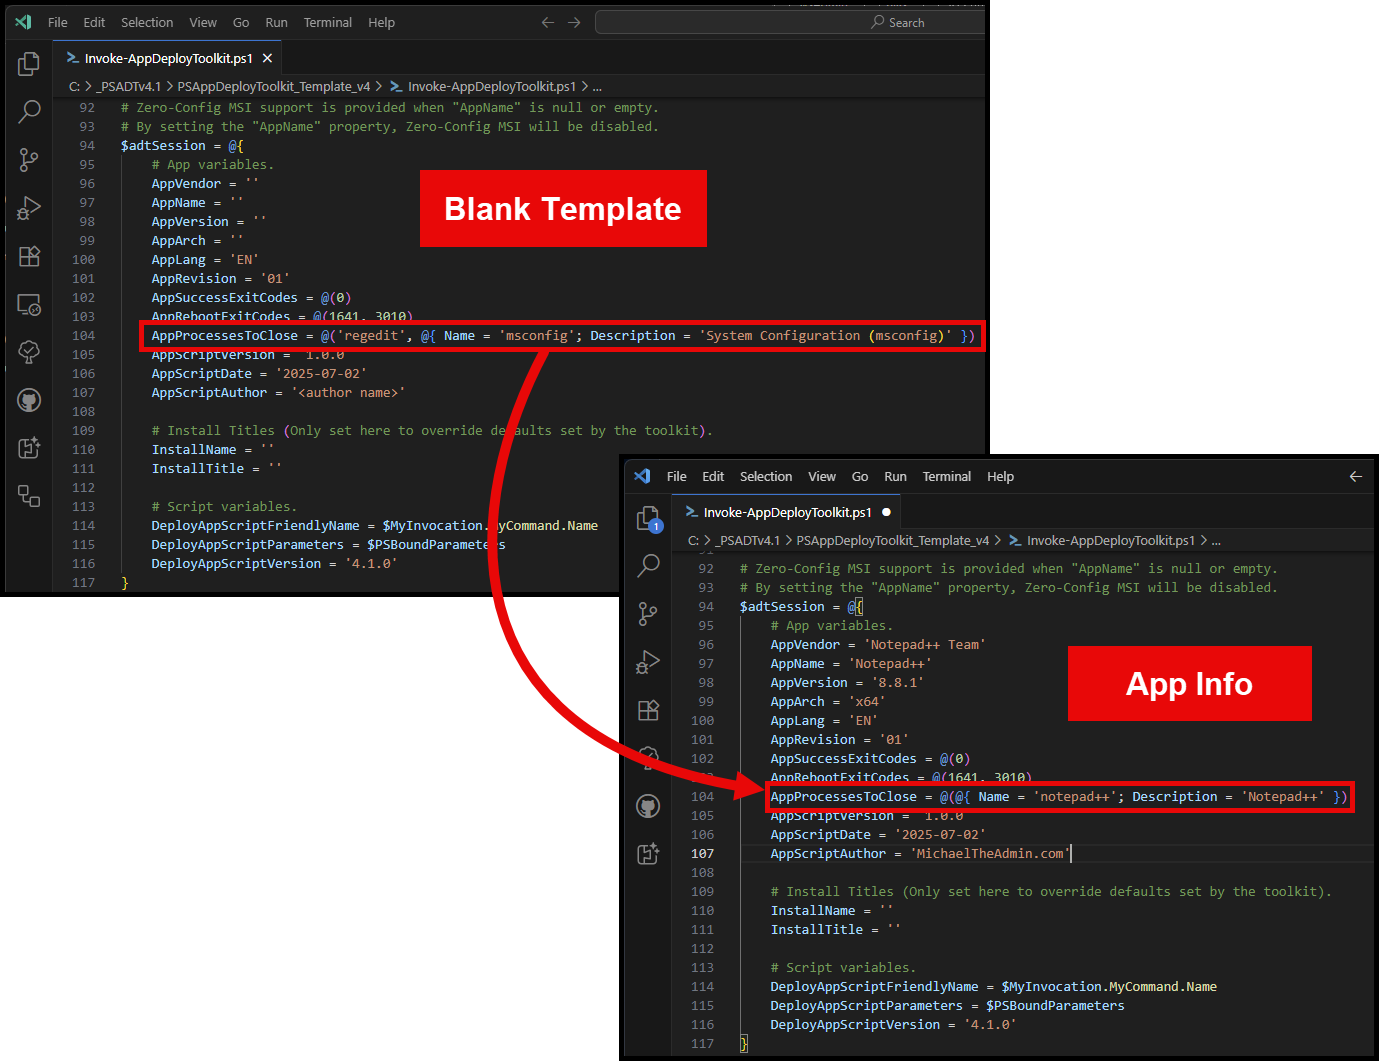
Task: Open Run and Debug in Blank Template window
Action: (29, 208)
